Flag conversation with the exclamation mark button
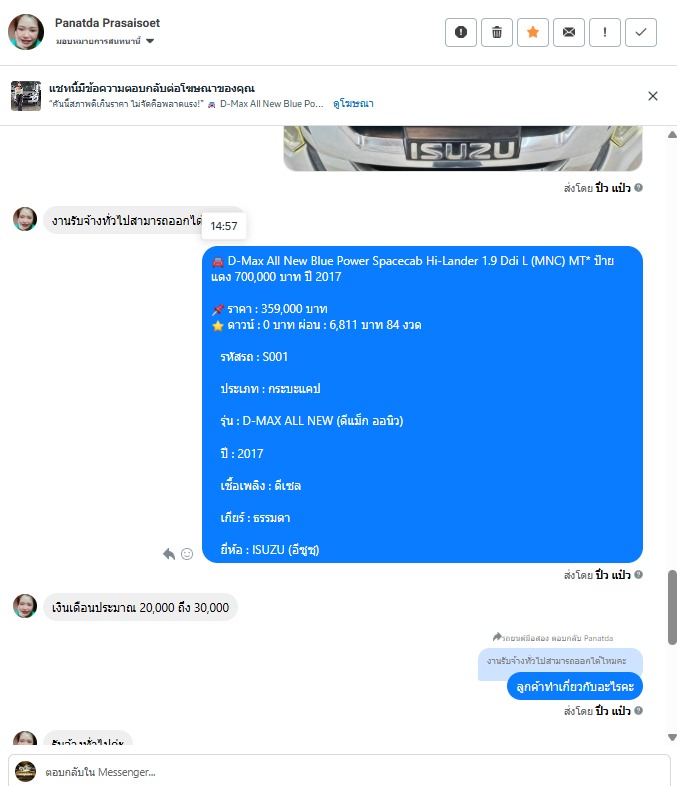The width and height of the screenshot is (677, 786). coord(605,33)
